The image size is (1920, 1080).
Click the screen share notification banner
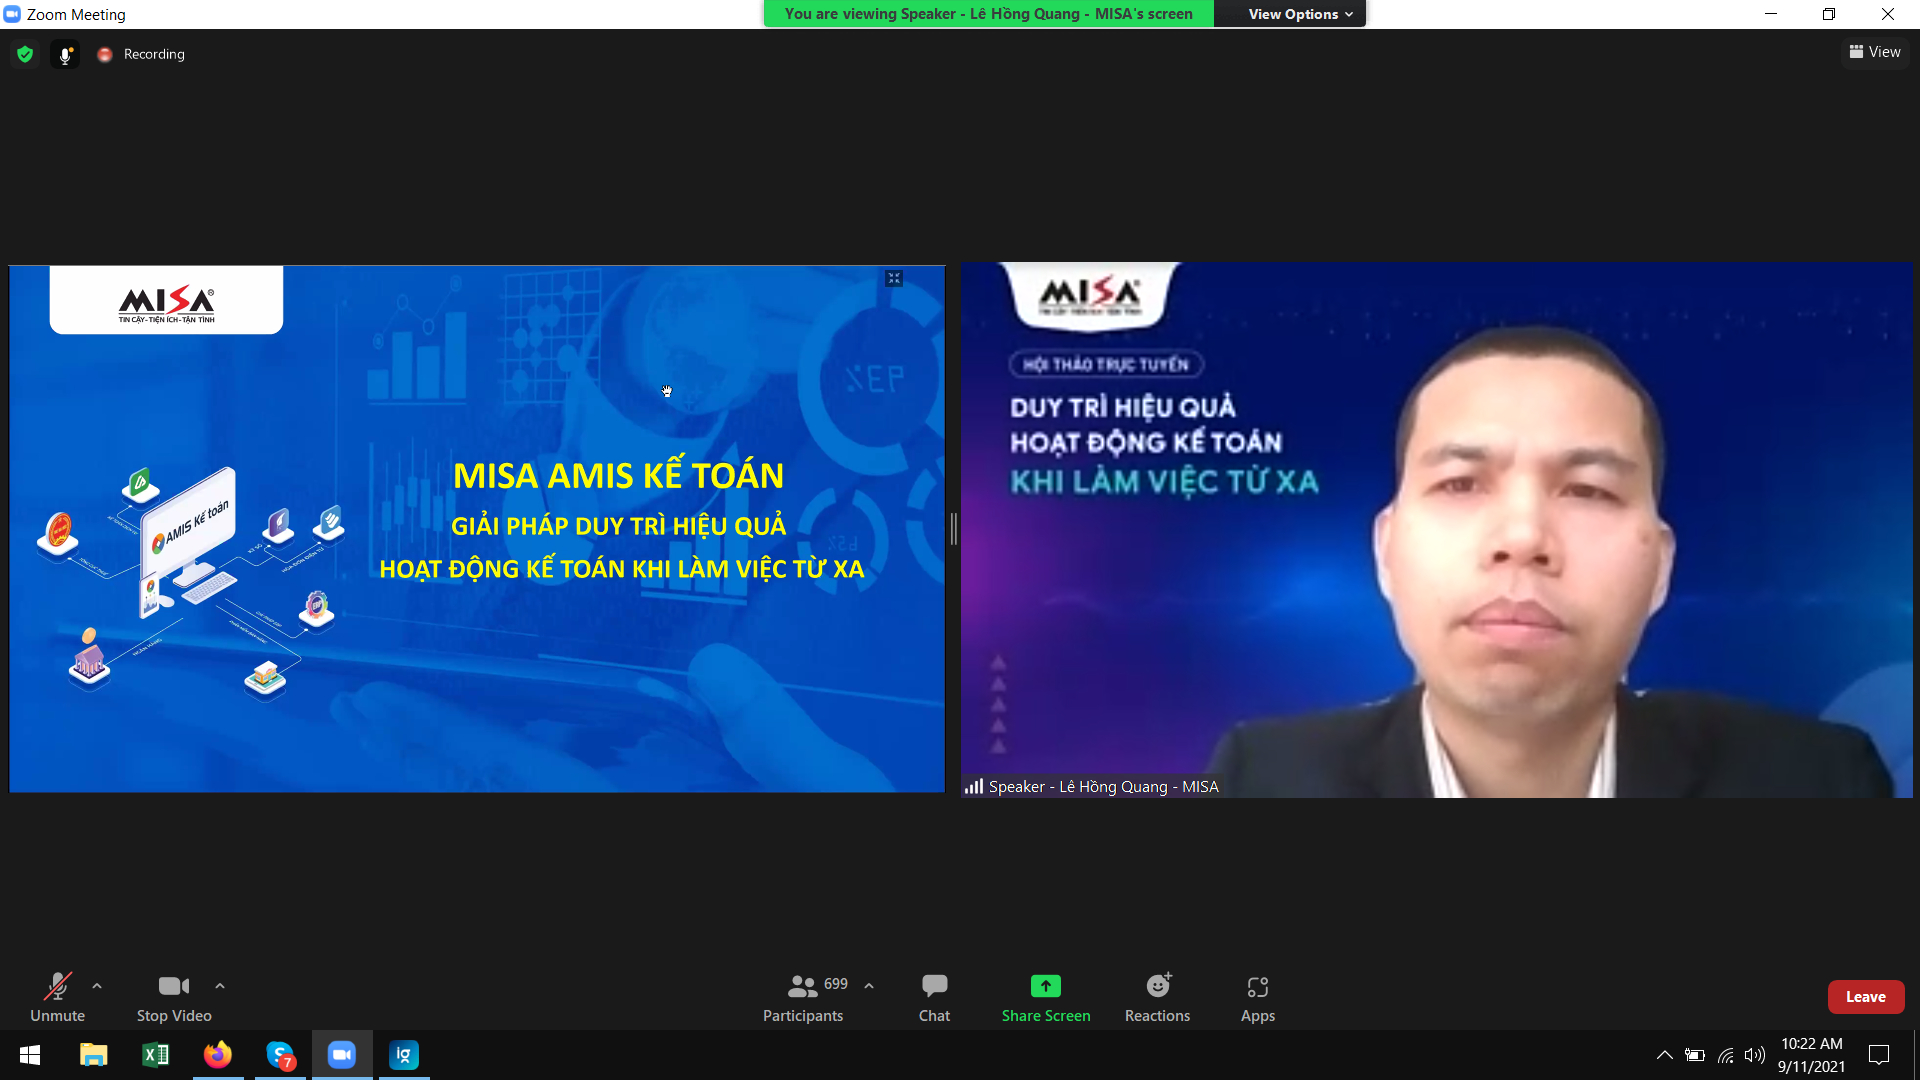click(x=988, y=14)
